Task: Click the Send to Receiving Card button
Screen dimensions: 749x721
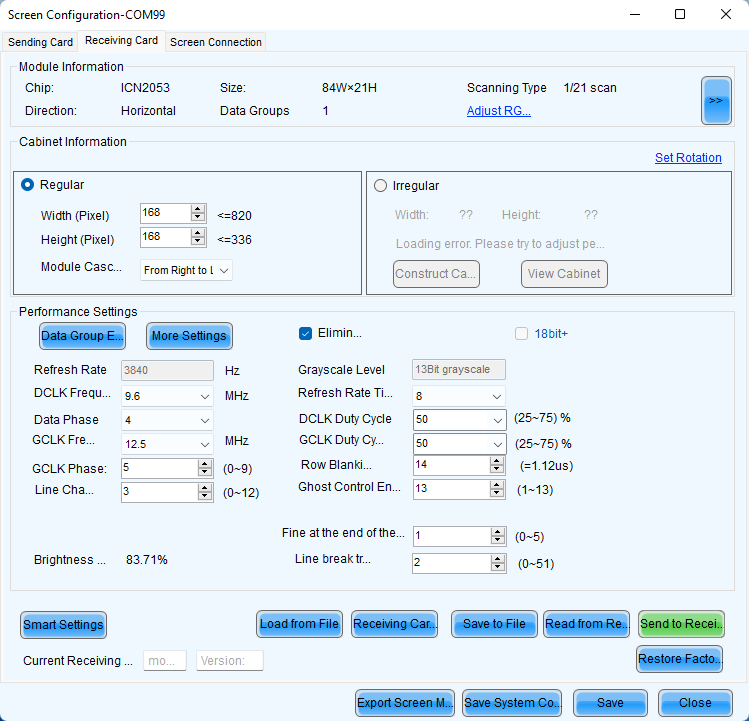Action: (x=681, y=624)
